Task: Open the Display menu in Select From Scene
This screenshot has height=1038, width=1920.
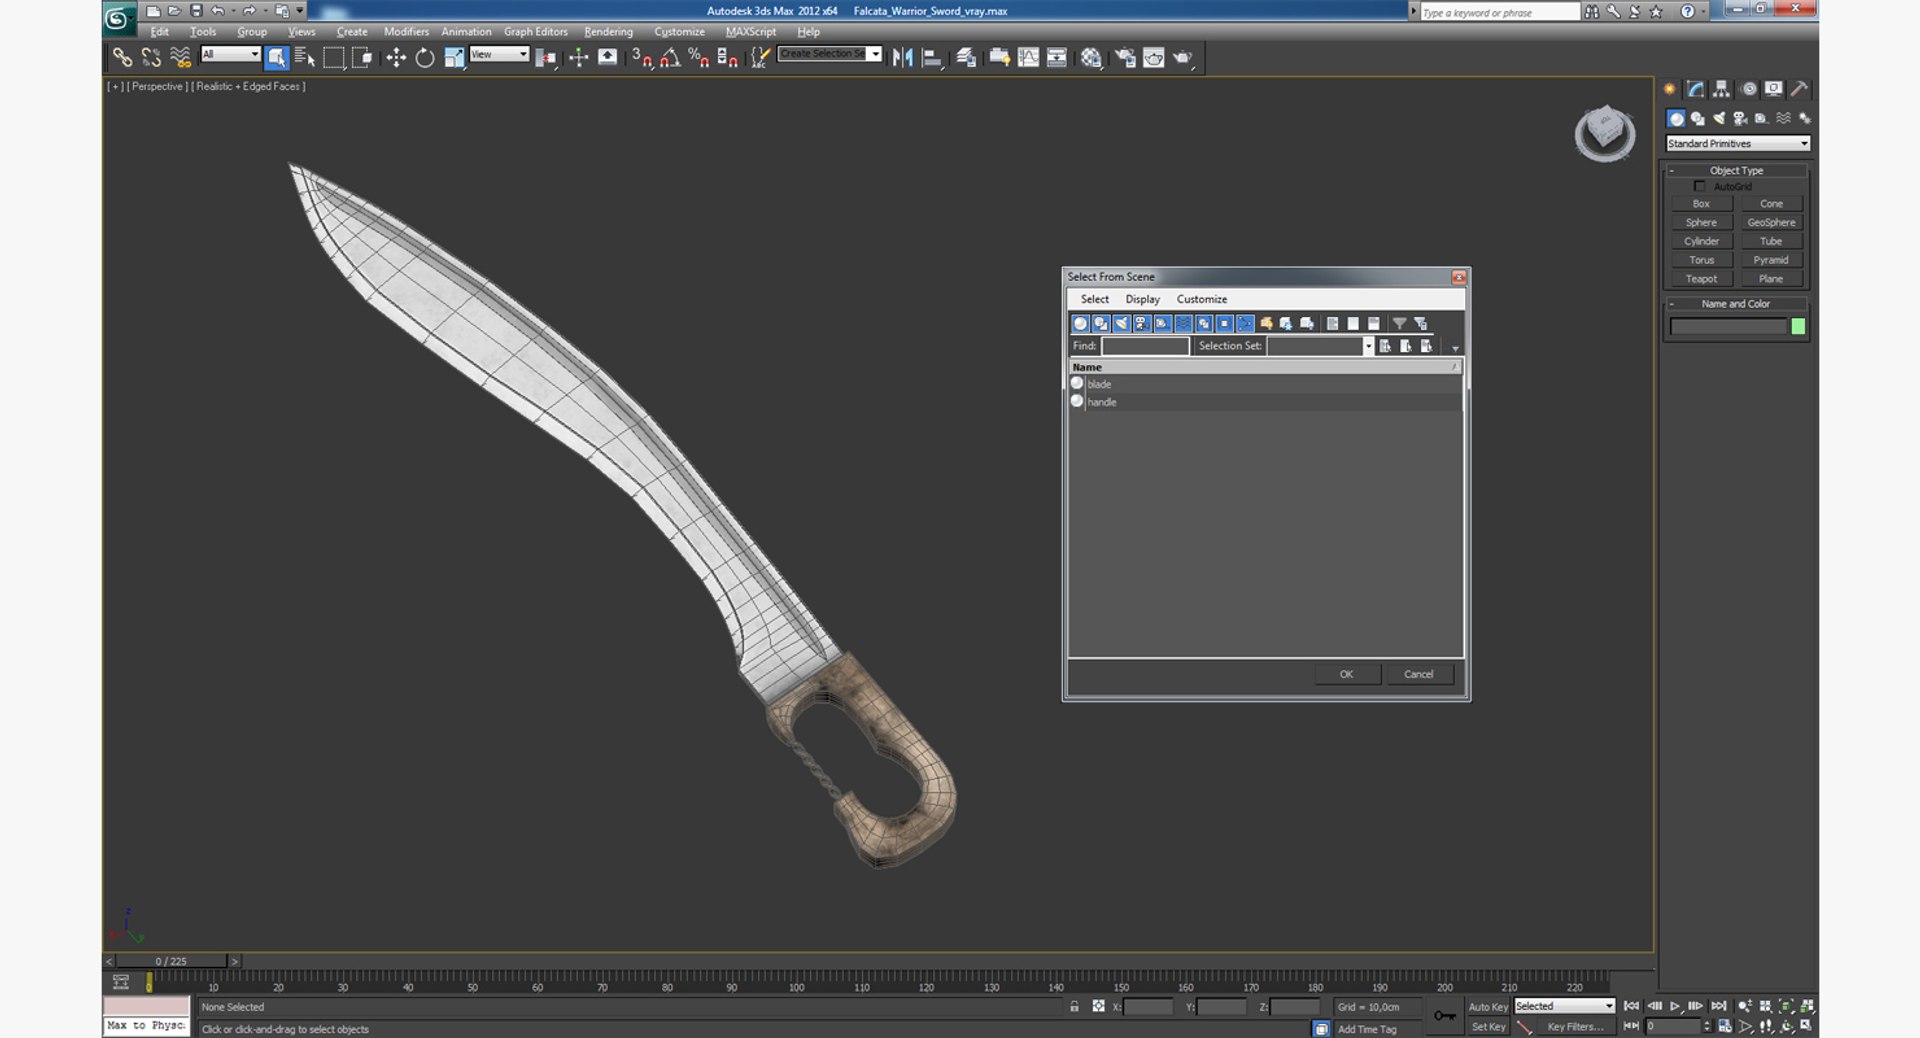Action: coord(1142,299)
